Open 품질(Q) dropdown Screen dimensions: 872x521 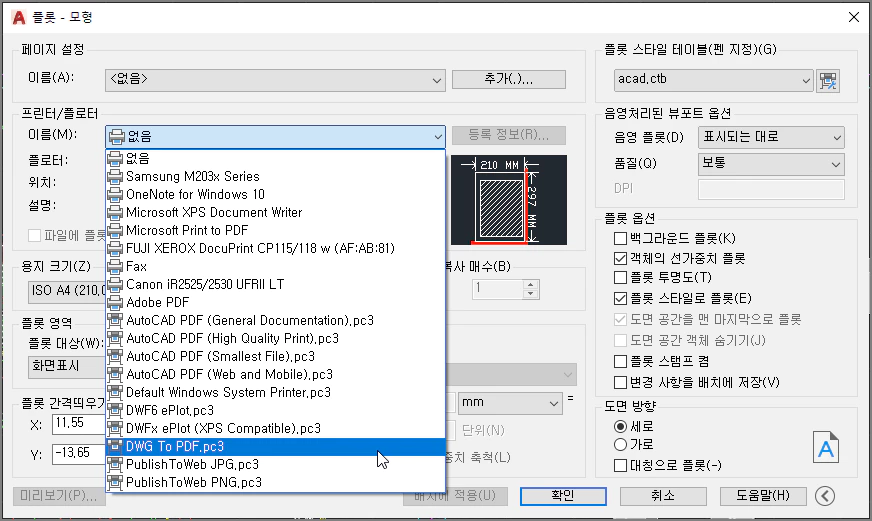pos(771,164)
